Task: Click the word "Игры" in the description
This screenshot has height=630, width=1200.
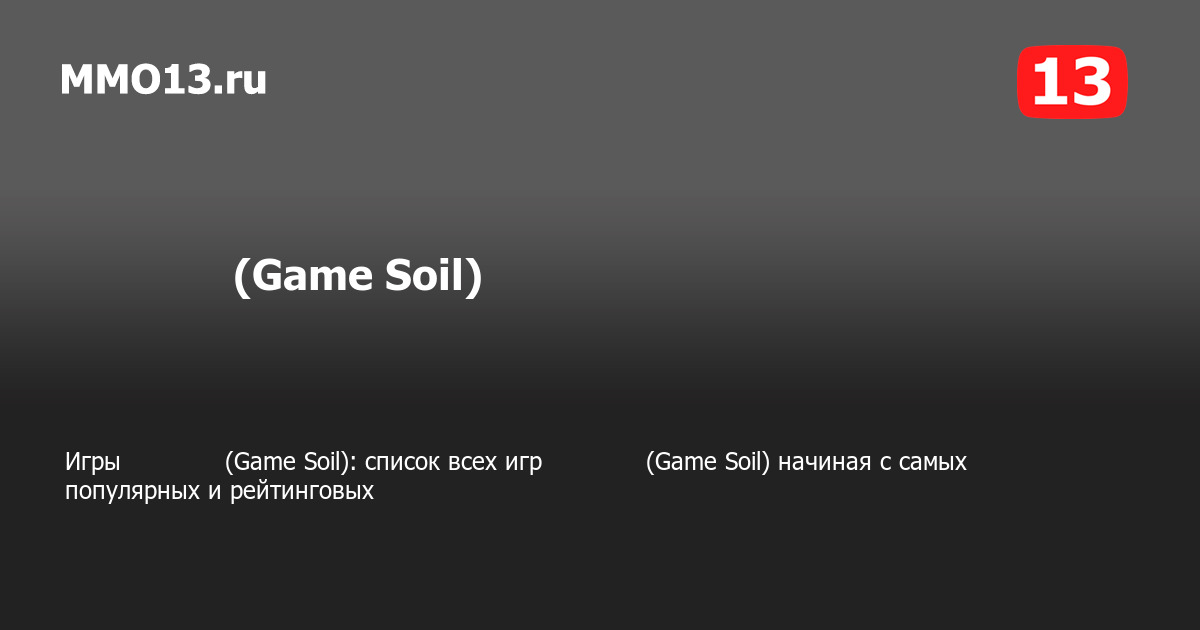Action: (93, 463)
